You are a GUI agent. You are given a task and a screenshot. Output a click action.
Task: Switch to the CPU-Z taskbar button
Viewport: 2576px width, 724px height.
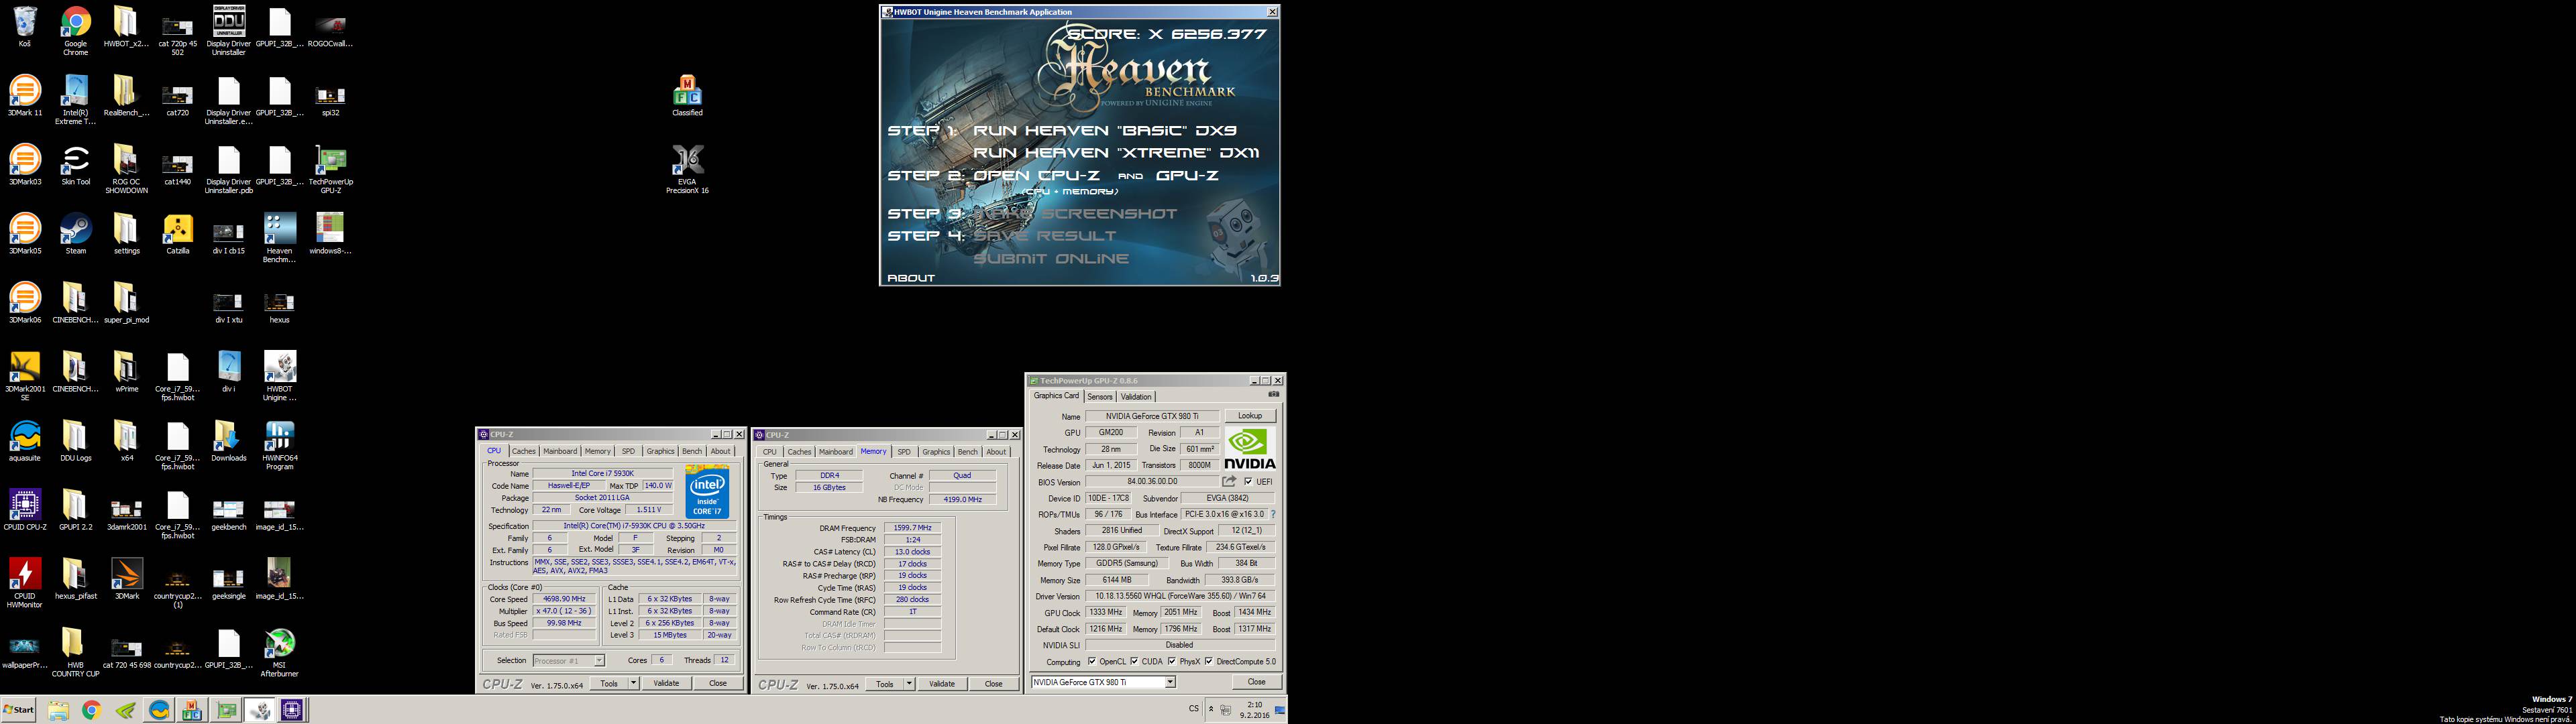[x=292, y=710]
